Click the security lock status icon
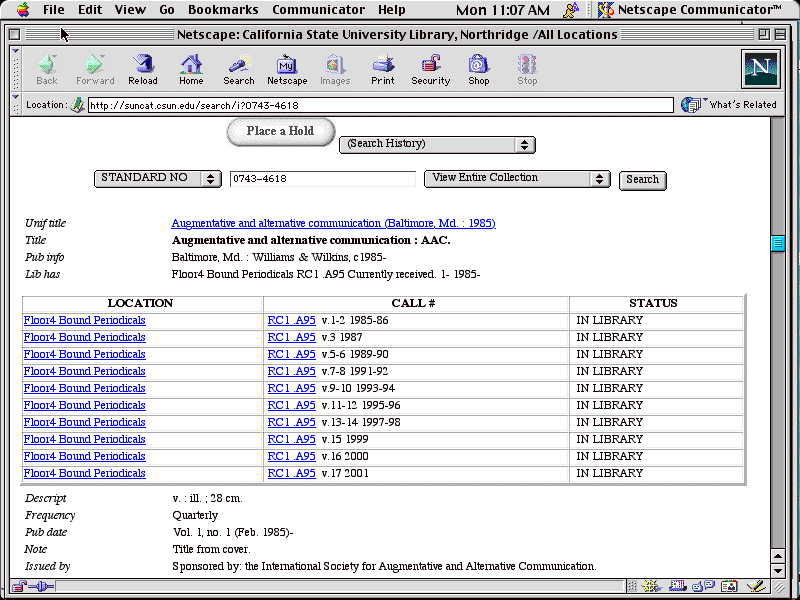This screenshot has height=600, width=800. (19, 587)
